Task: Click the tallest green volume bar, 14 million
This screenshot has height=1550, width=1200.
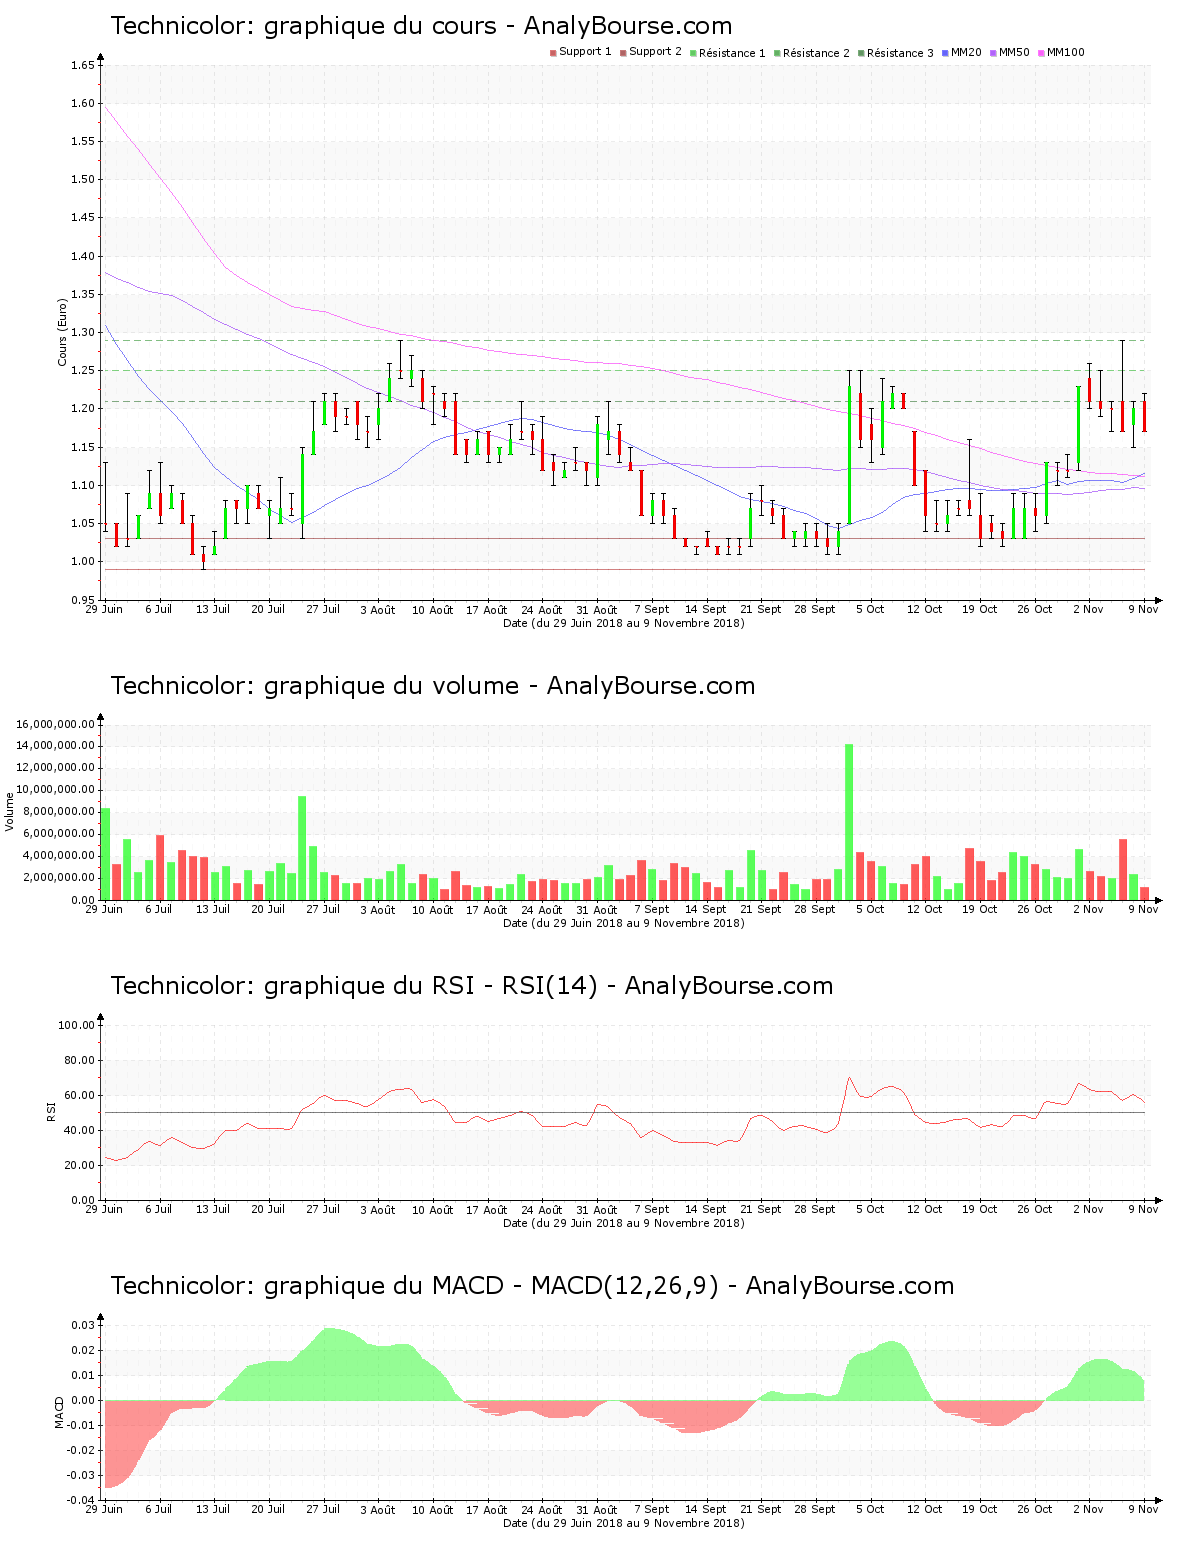Action: point(849,822)
